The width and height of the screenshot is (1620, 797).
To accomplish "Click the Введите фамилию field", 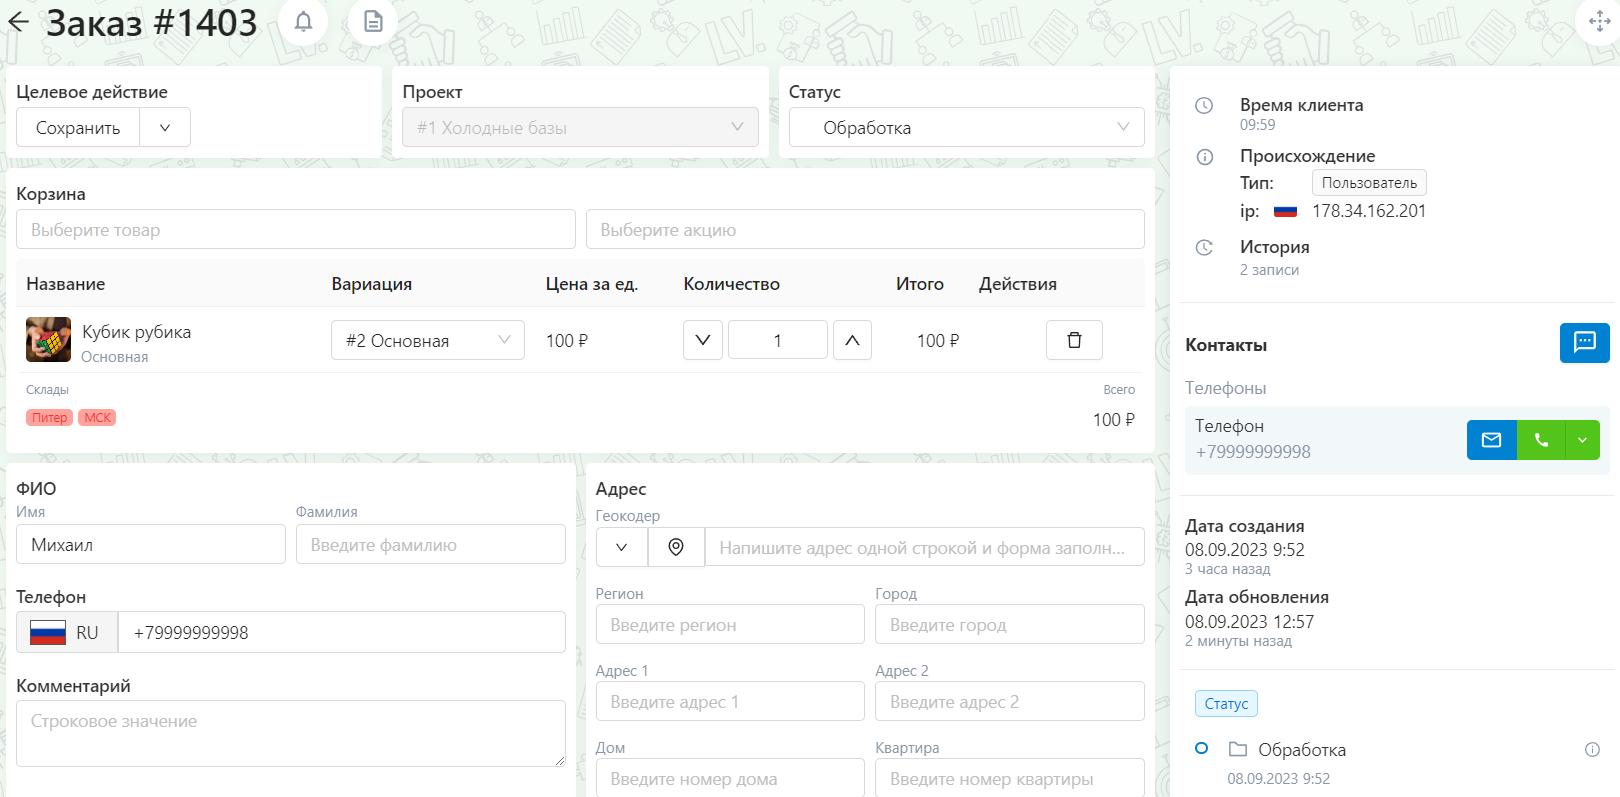I will (431, 544).
